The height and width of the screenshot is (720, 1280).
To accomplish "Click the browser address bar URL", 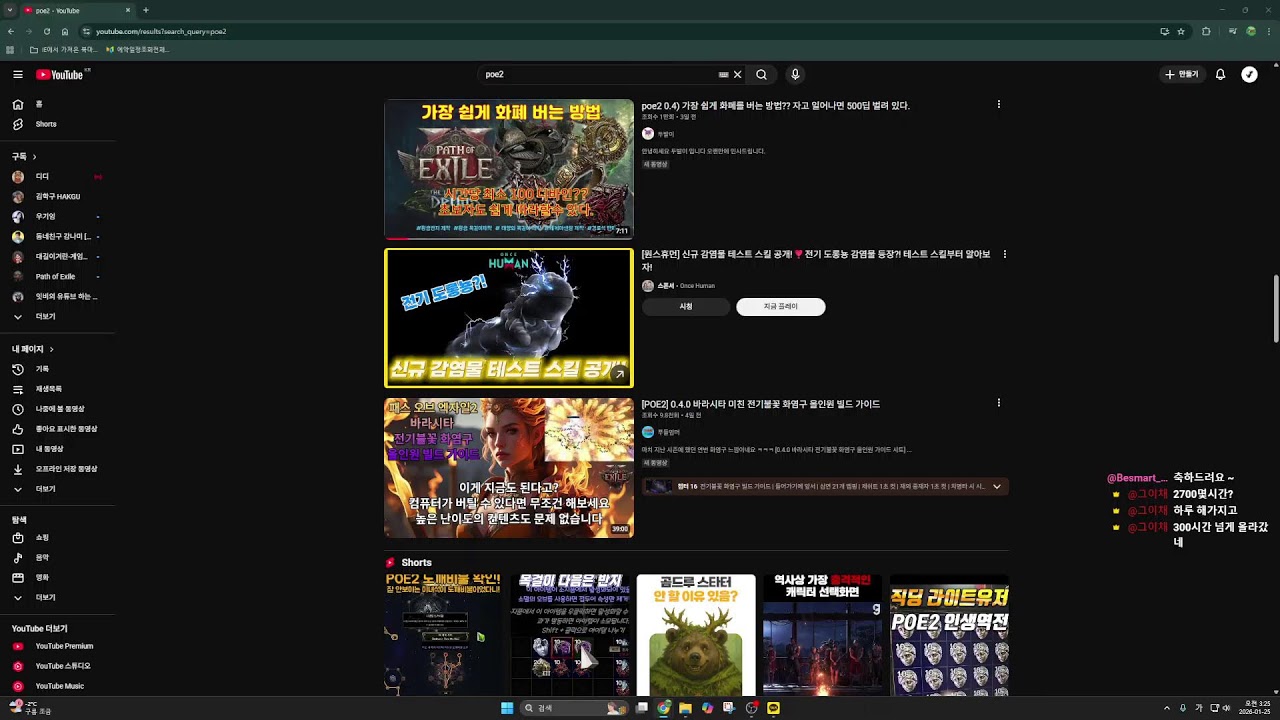I will coord(161,31).
